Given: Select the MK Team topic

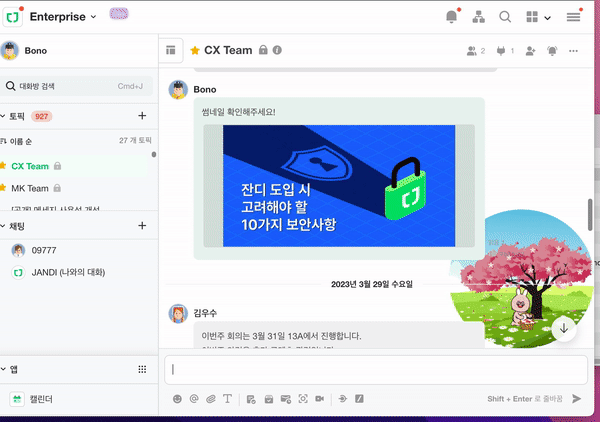Looking at the screenshot, I should 73,188.
